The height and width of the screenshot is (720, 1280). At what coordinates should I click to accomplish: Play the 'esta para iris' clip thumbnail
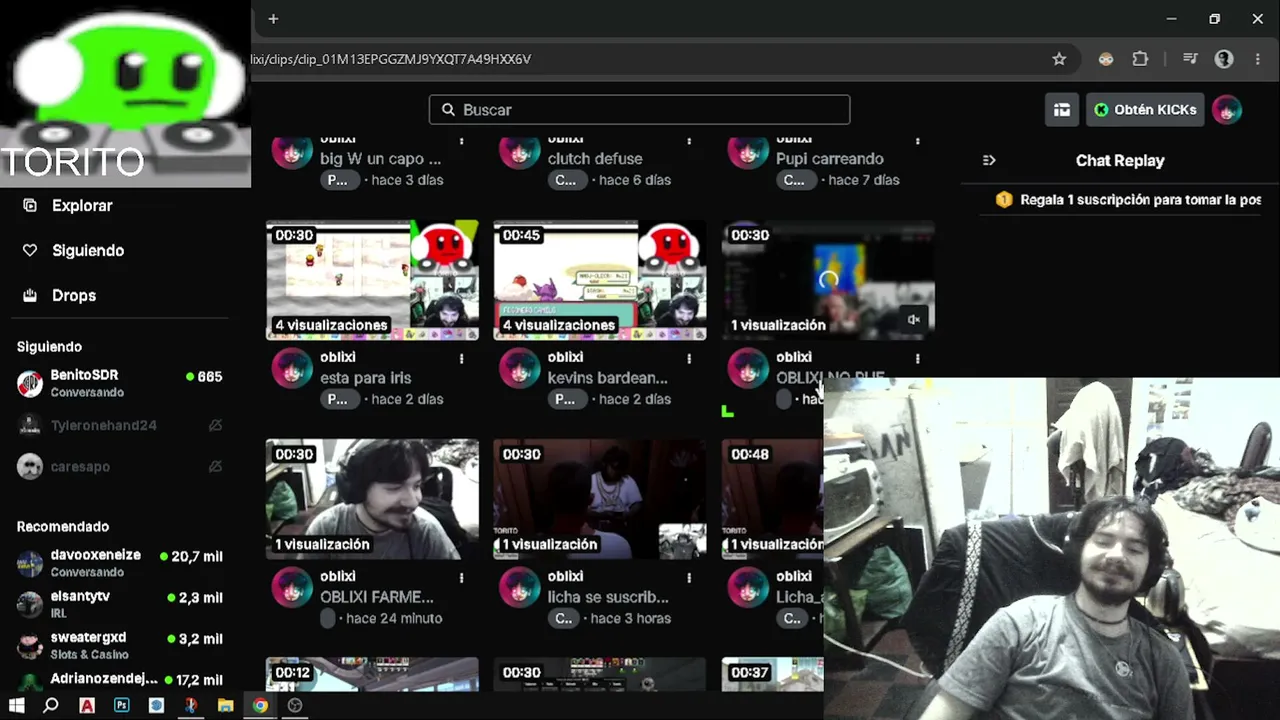[372, 280]
